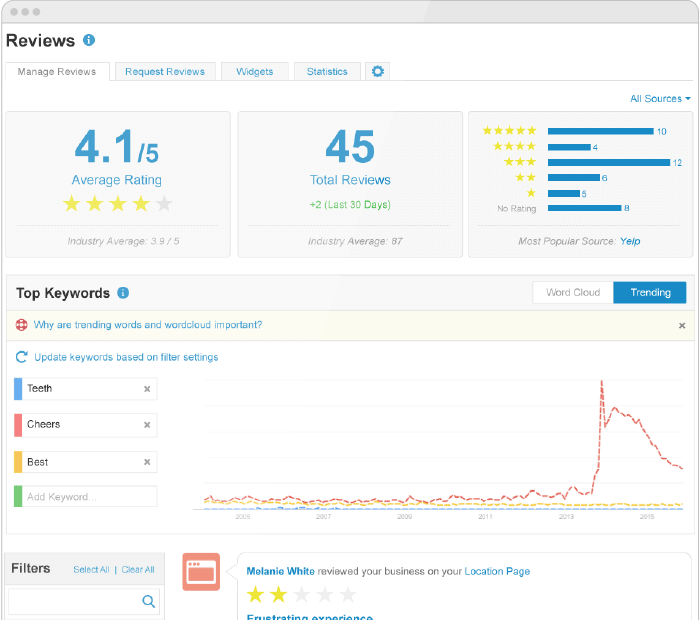Click the Select All filters link
The height and width of the screenshot is (620, 700).
pyautogui.click(x=91, y=570)
